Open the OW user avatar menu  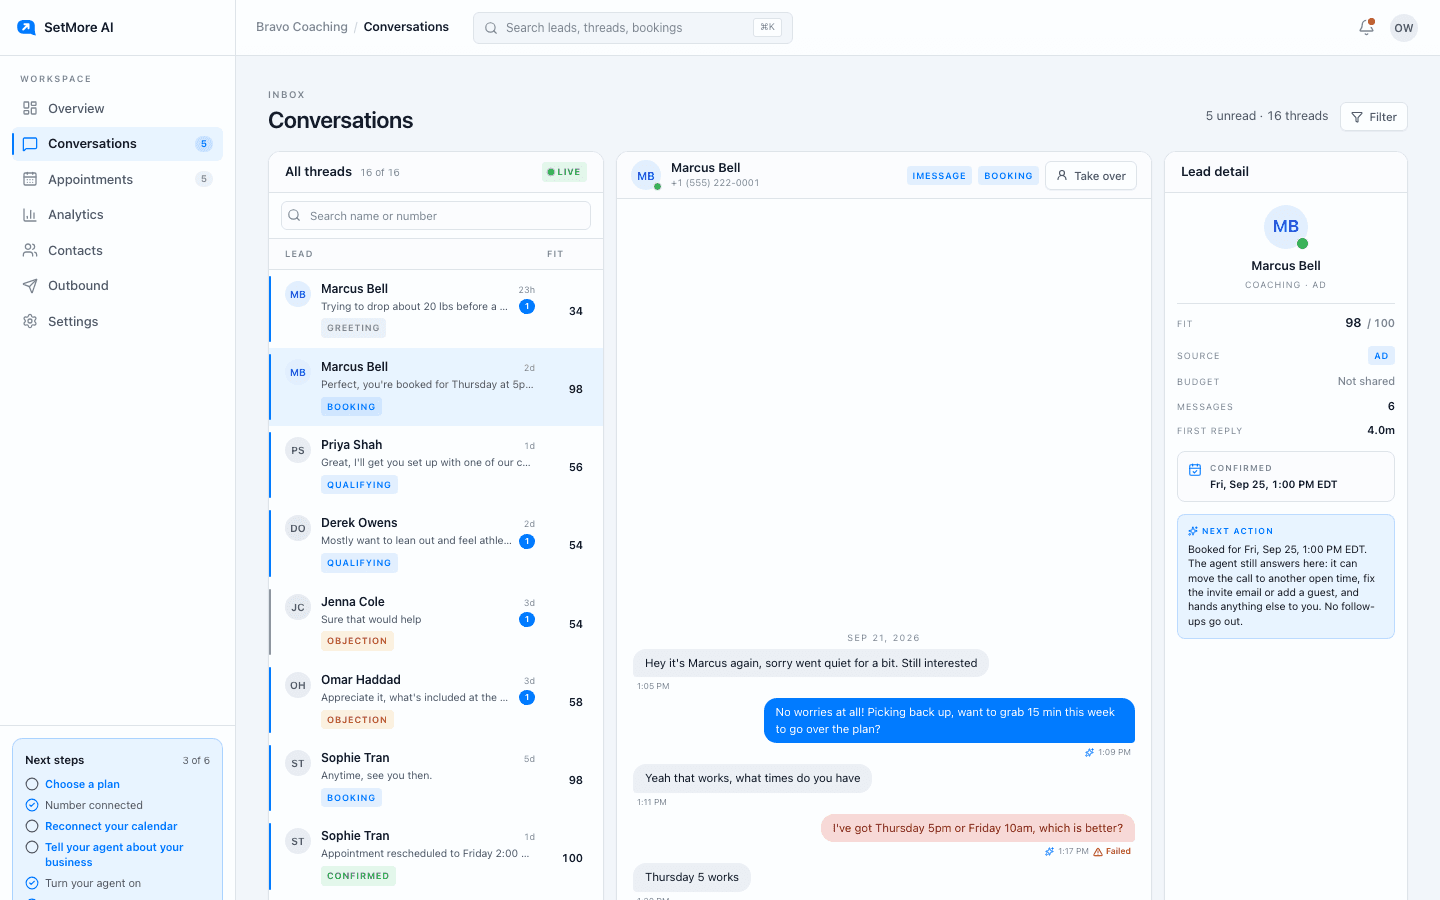pyautogui.click(x=1404, y=28)
